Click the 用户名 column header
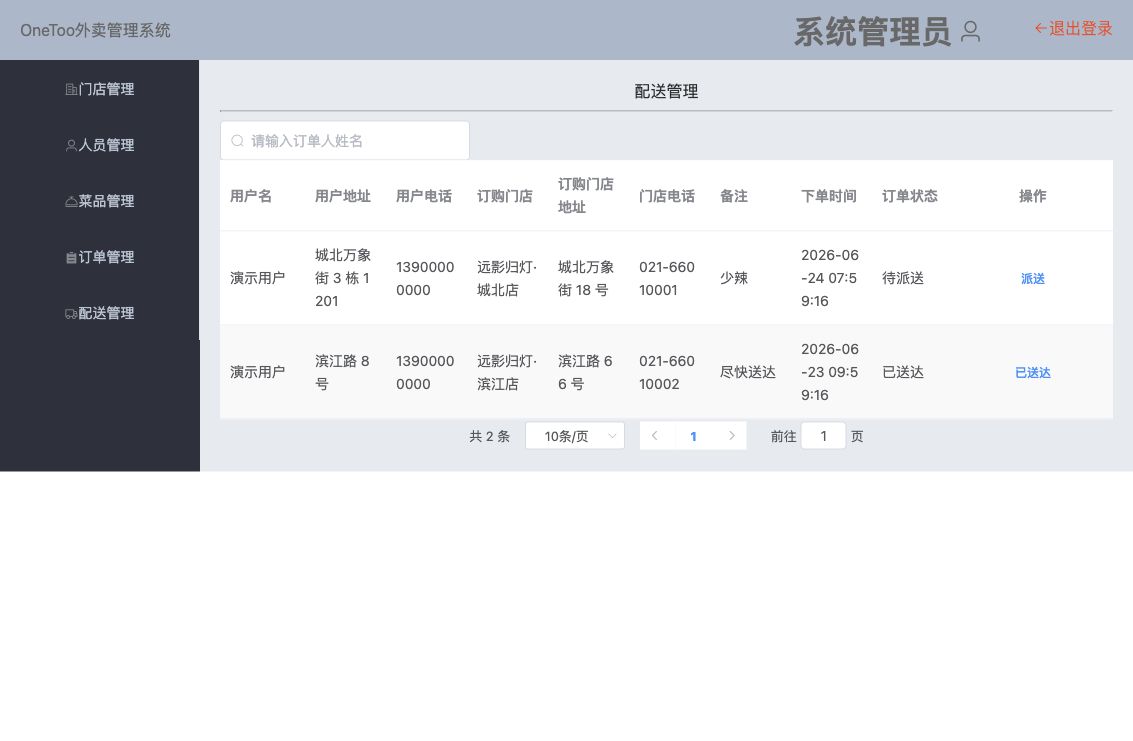Screen dimensions: 1133x741 [251, 196]
